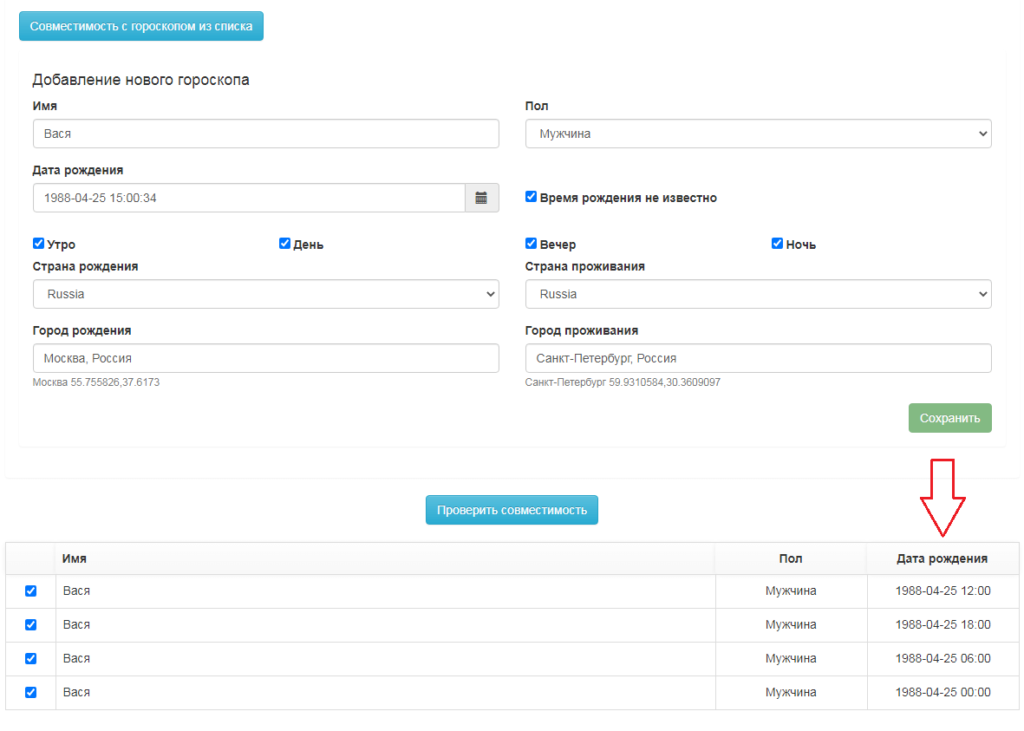Expand the 'Страна проживания' dropdown
The width and height of the screenshot is (1024, 731).
click(x=758, y=294)
